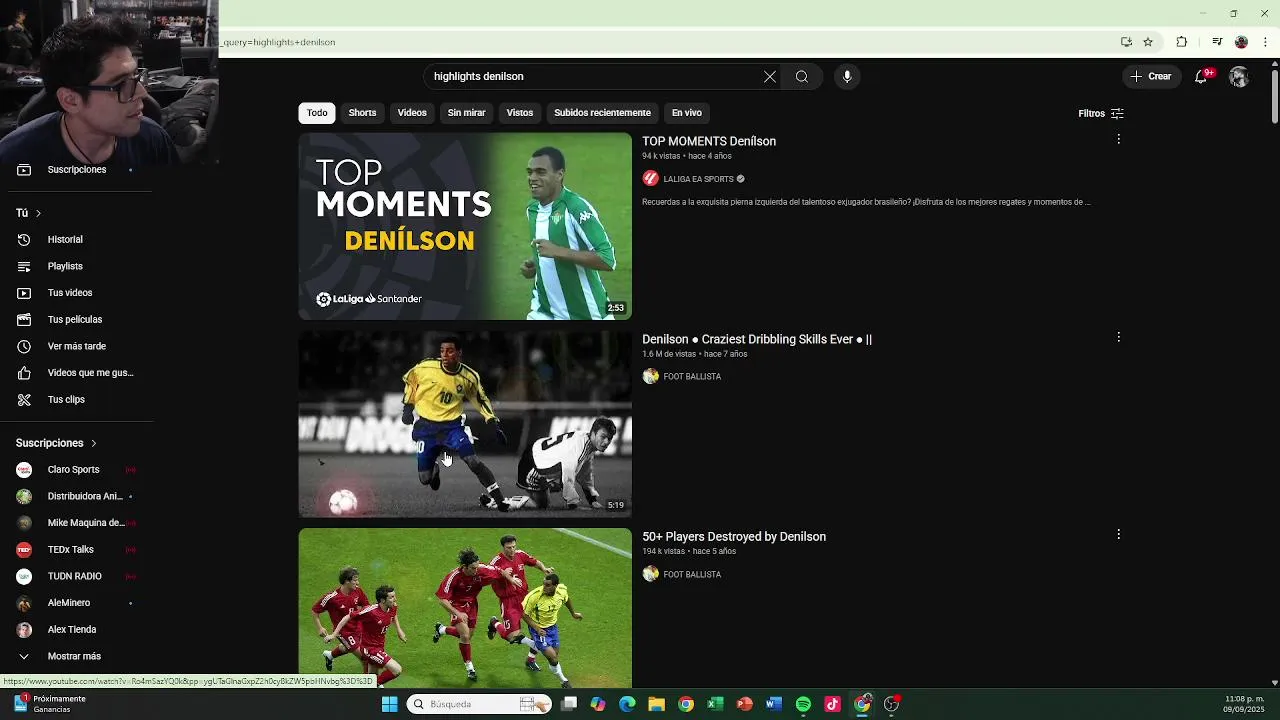
Task: Open TUDN RADIO subscription channel
Action: click(76, 577)
